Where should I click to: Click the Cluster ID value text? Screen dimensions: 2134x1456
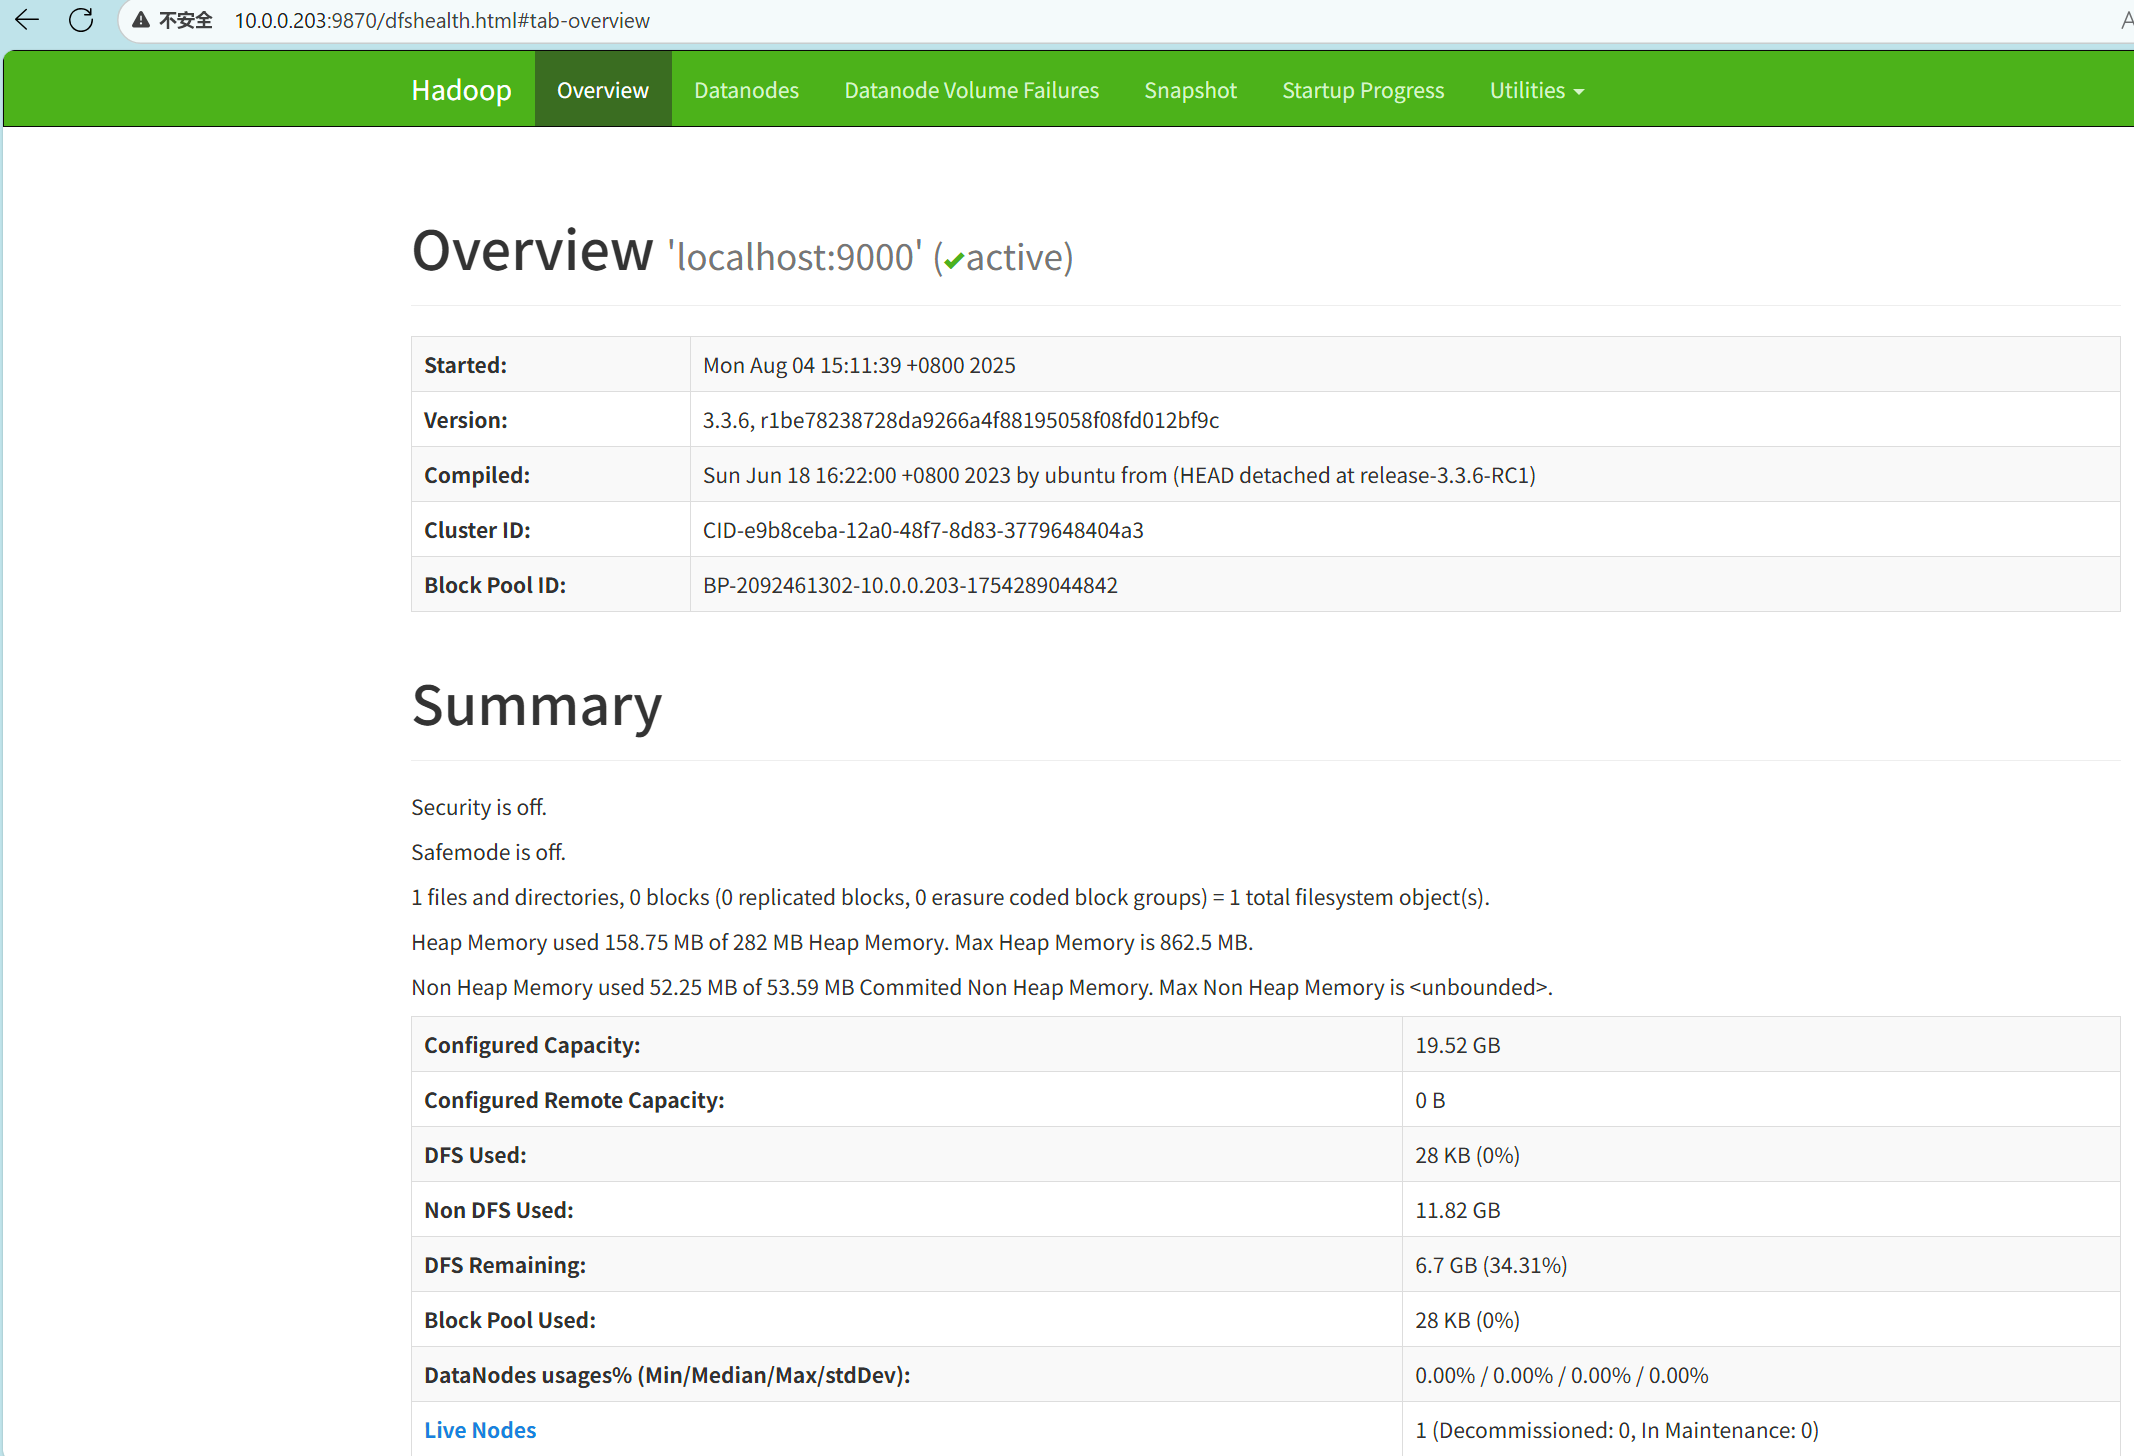(922, 530)
